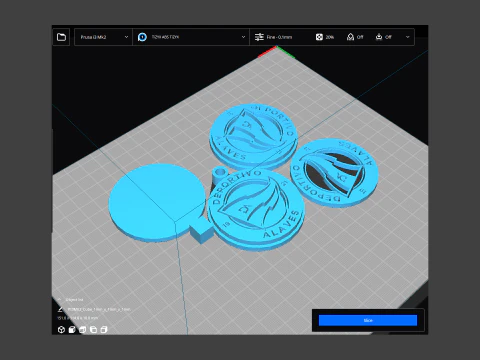This screenshot has width=480, height=360.
Task: Click the Fine 0.1mm profile label
Action: (279, 37)
